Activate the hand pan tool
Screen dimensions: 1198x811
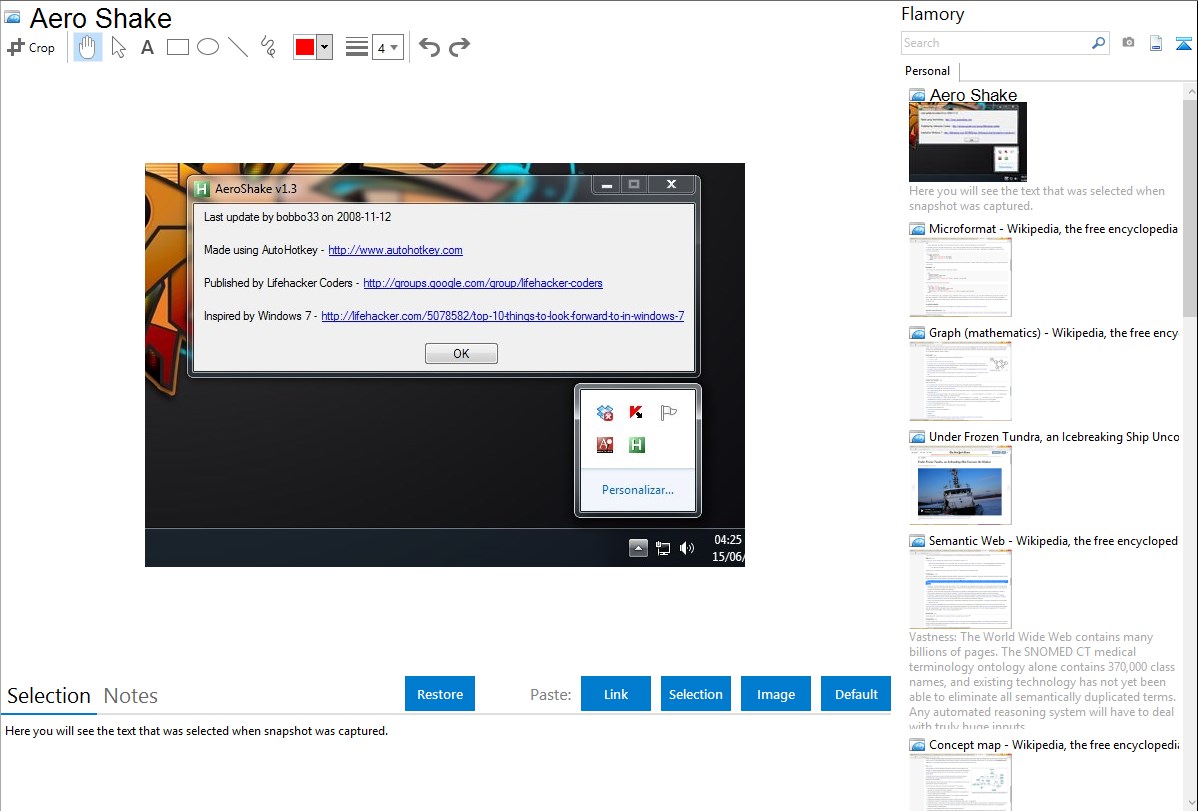click(87, 47)
